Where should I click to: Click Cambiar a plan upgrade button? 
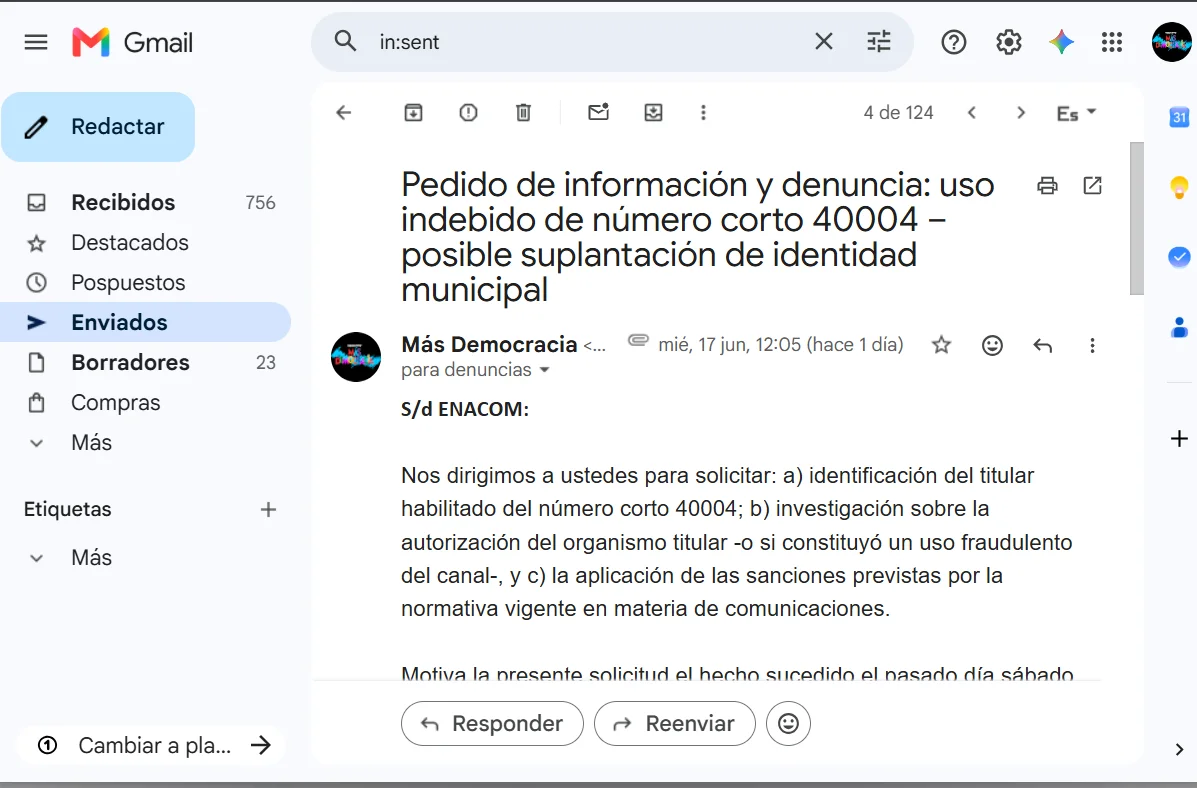[x=150, y=744]
